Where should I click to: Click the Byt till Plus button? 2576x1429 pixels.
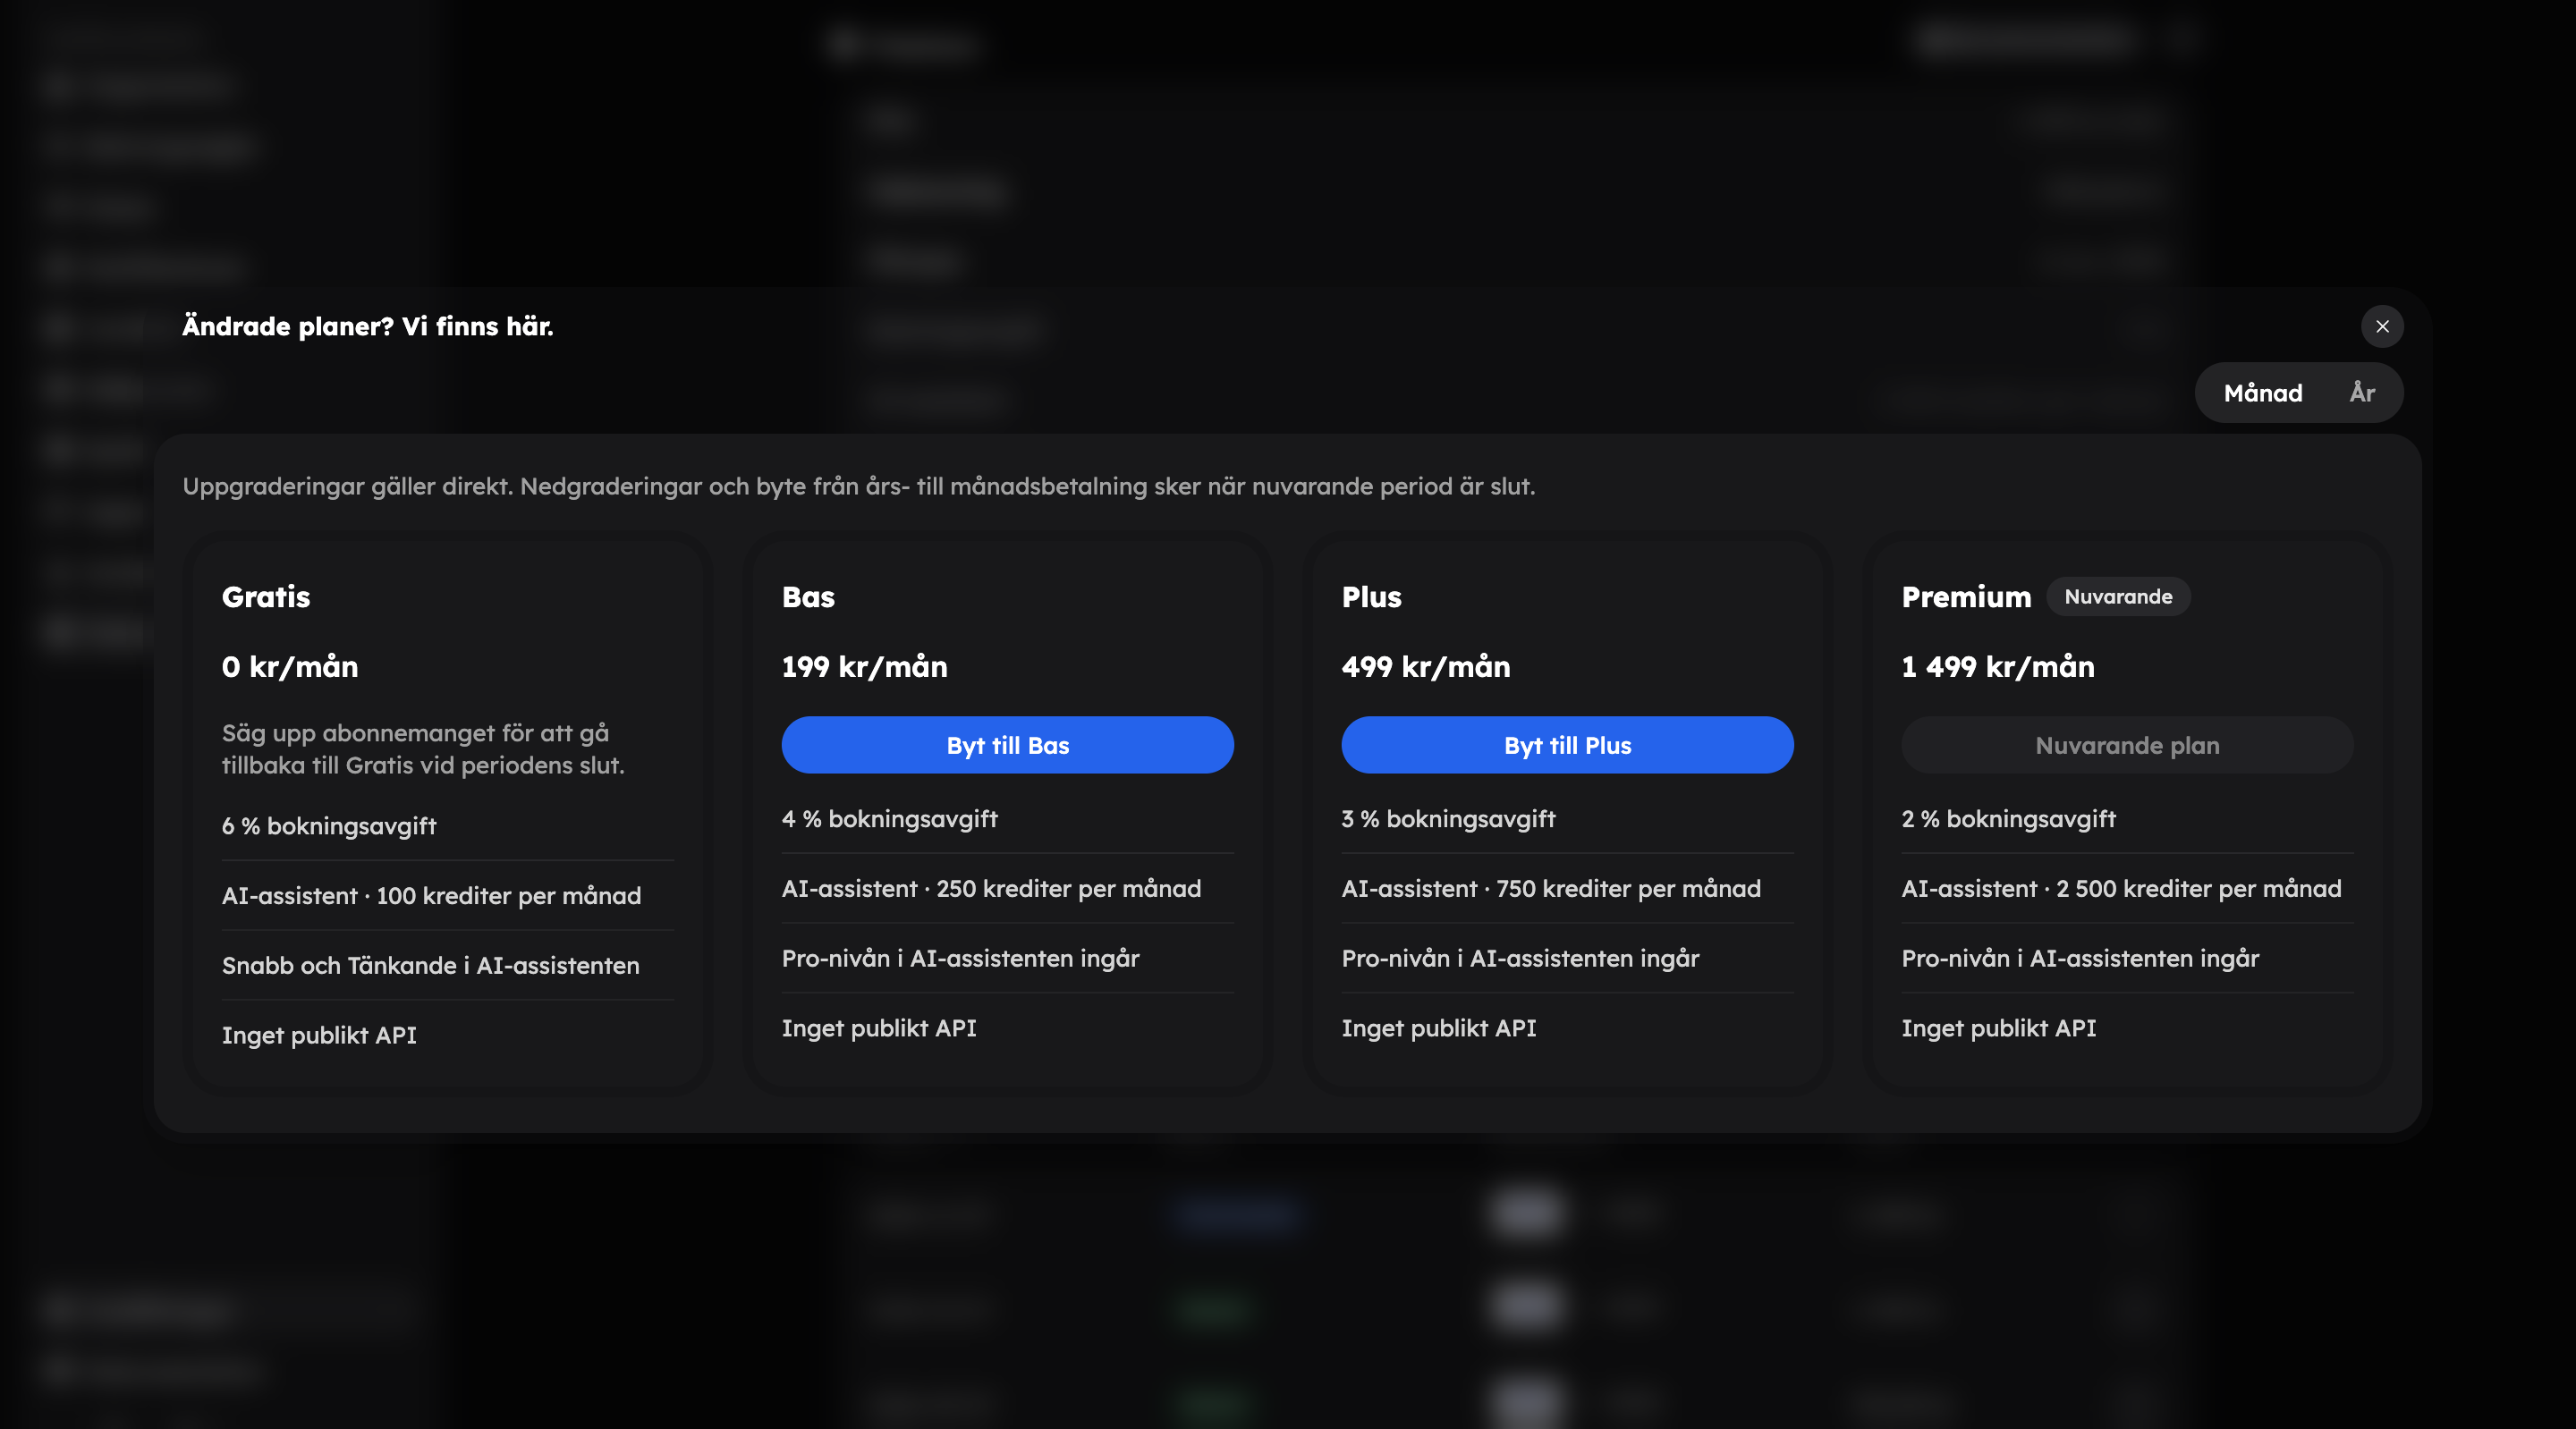1567,745
